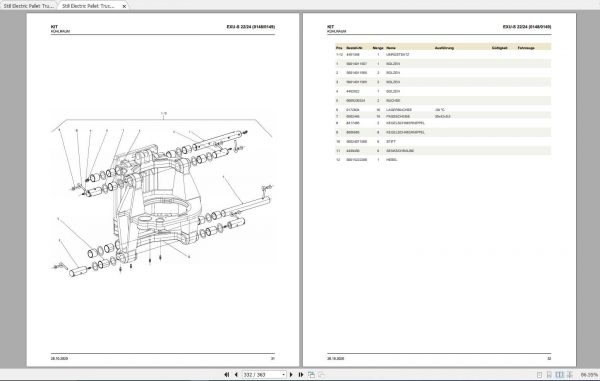Click the LAGERBUCHSE part name
600x381 pixels.
[x=399, y=110]
